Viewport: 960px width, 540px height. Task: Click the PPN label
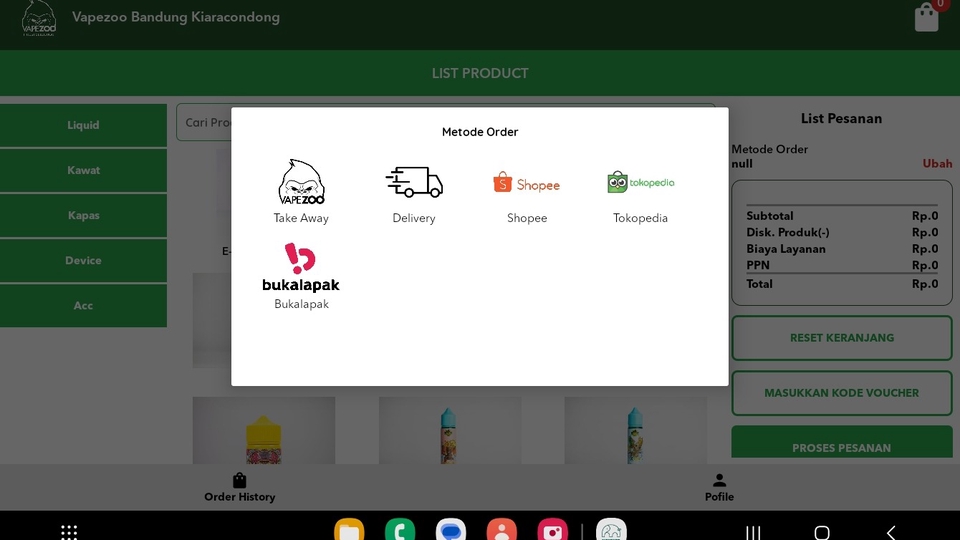point(757,265)
